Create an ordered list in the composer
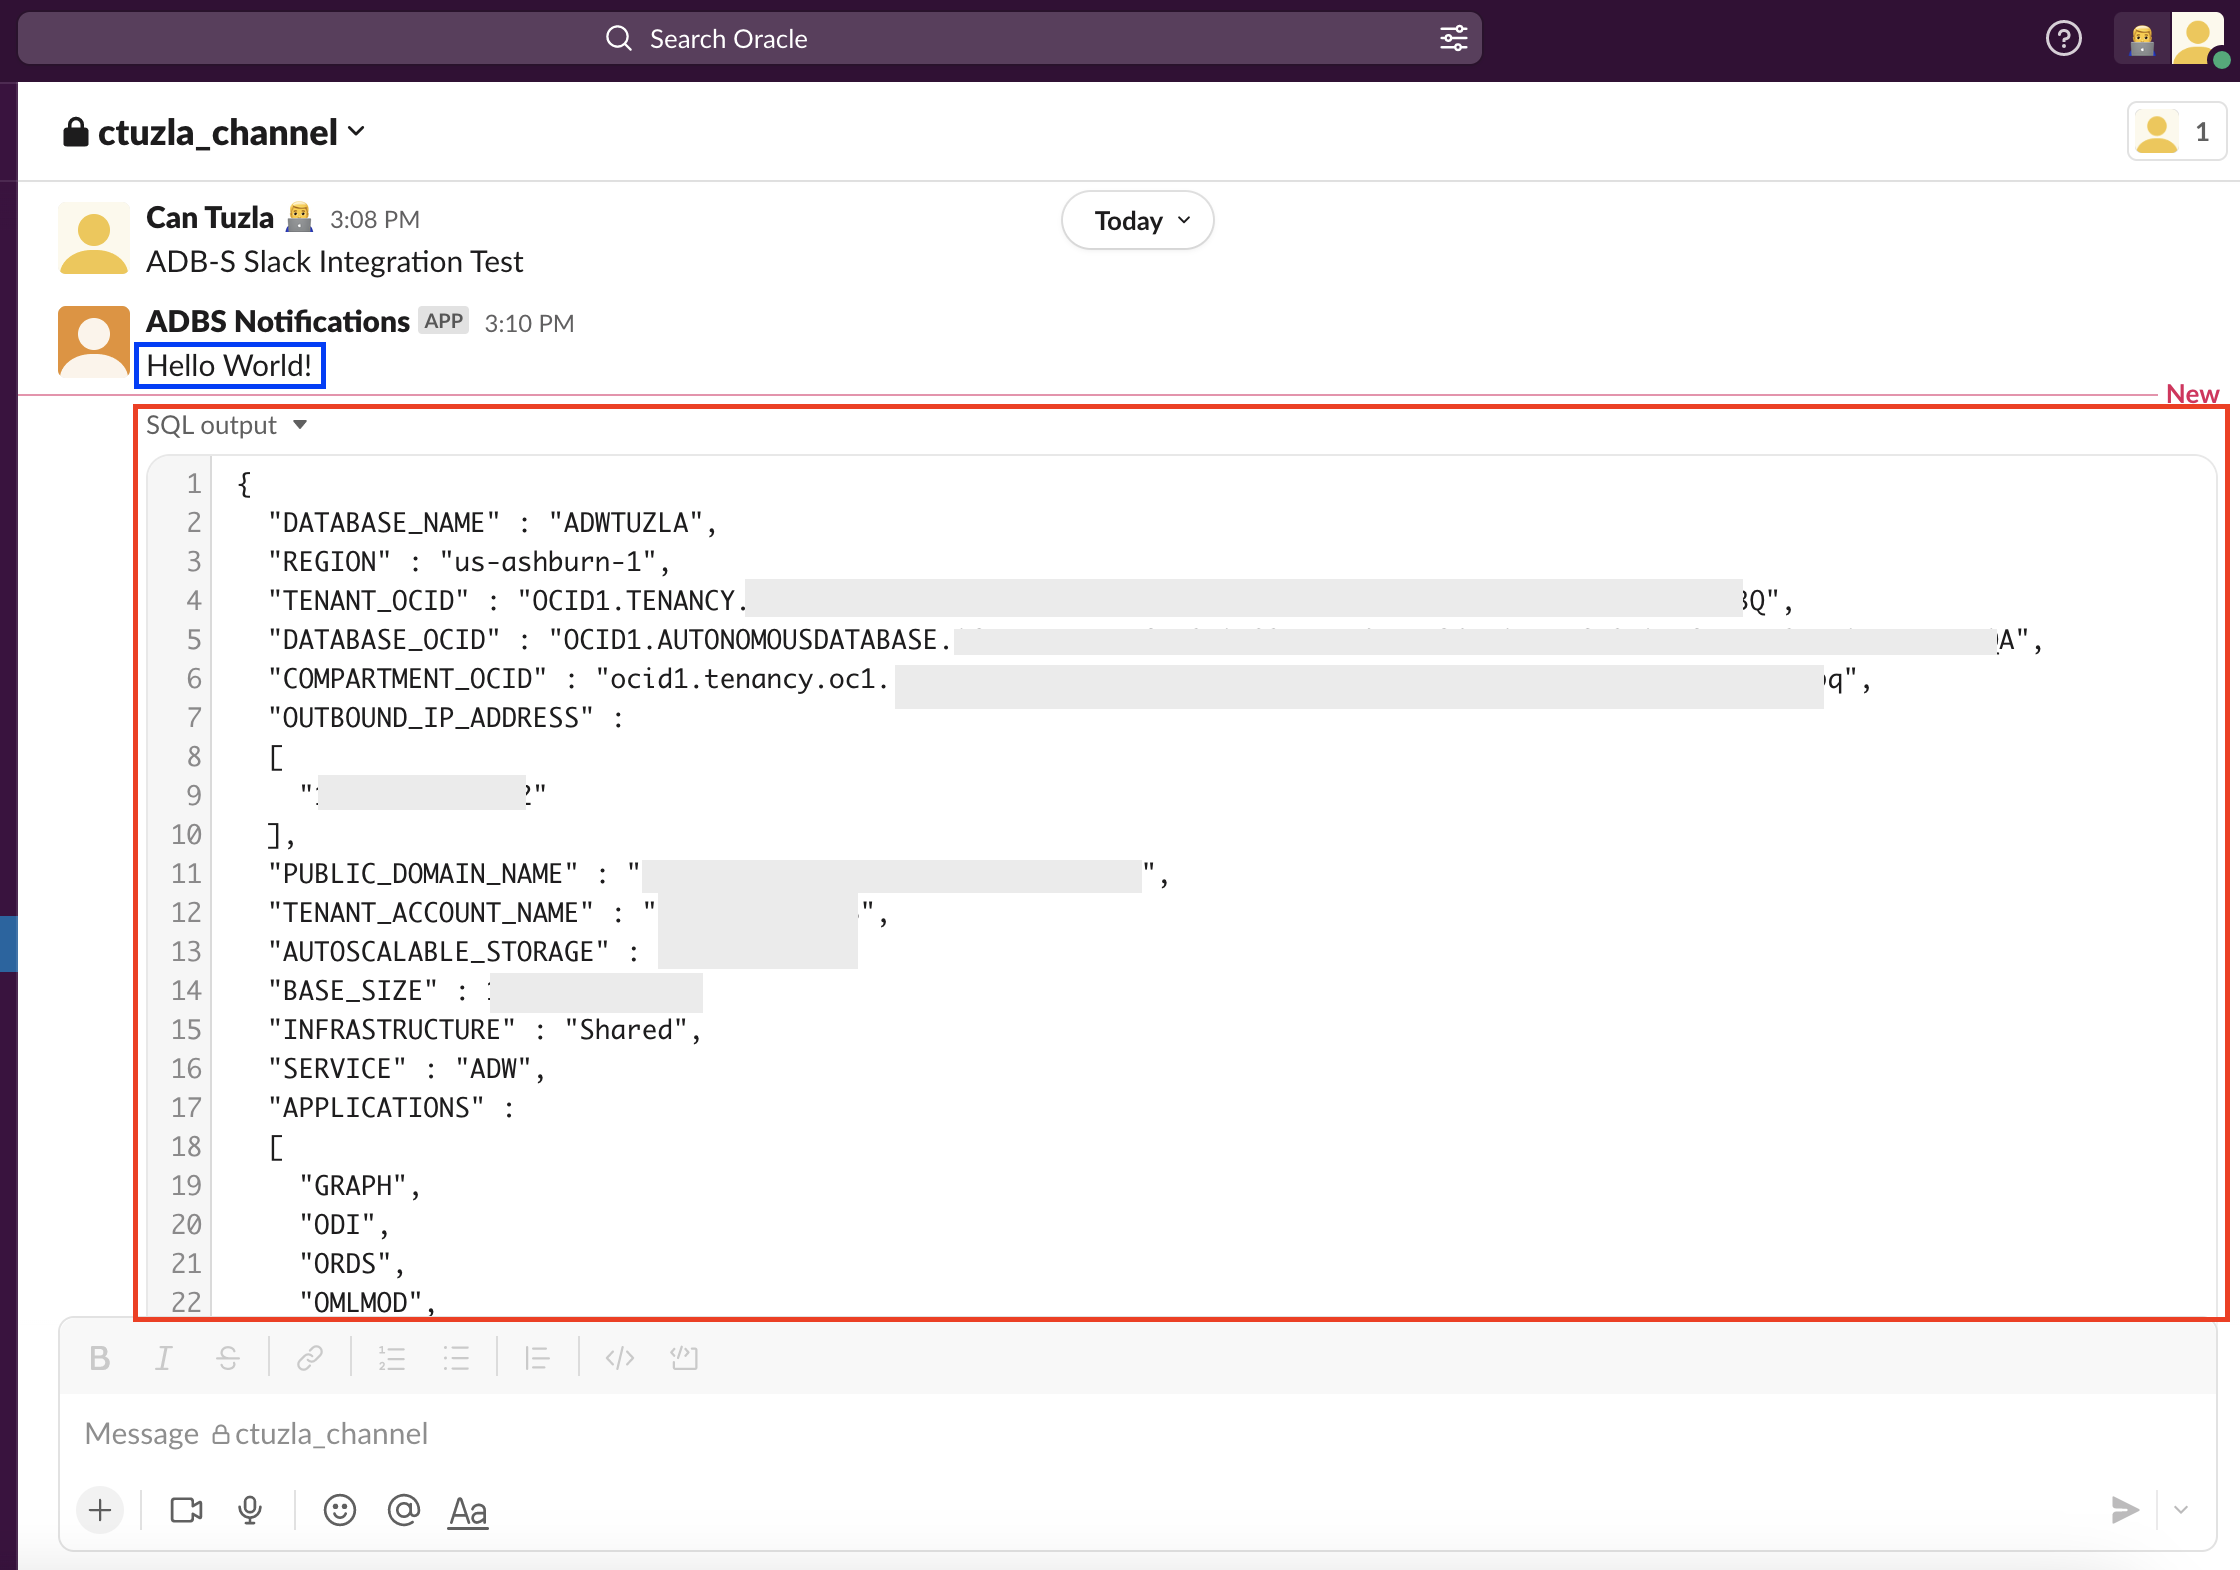Image resolution: width=2240 pixels, height=1570 pixels. tap(392, 1357)
